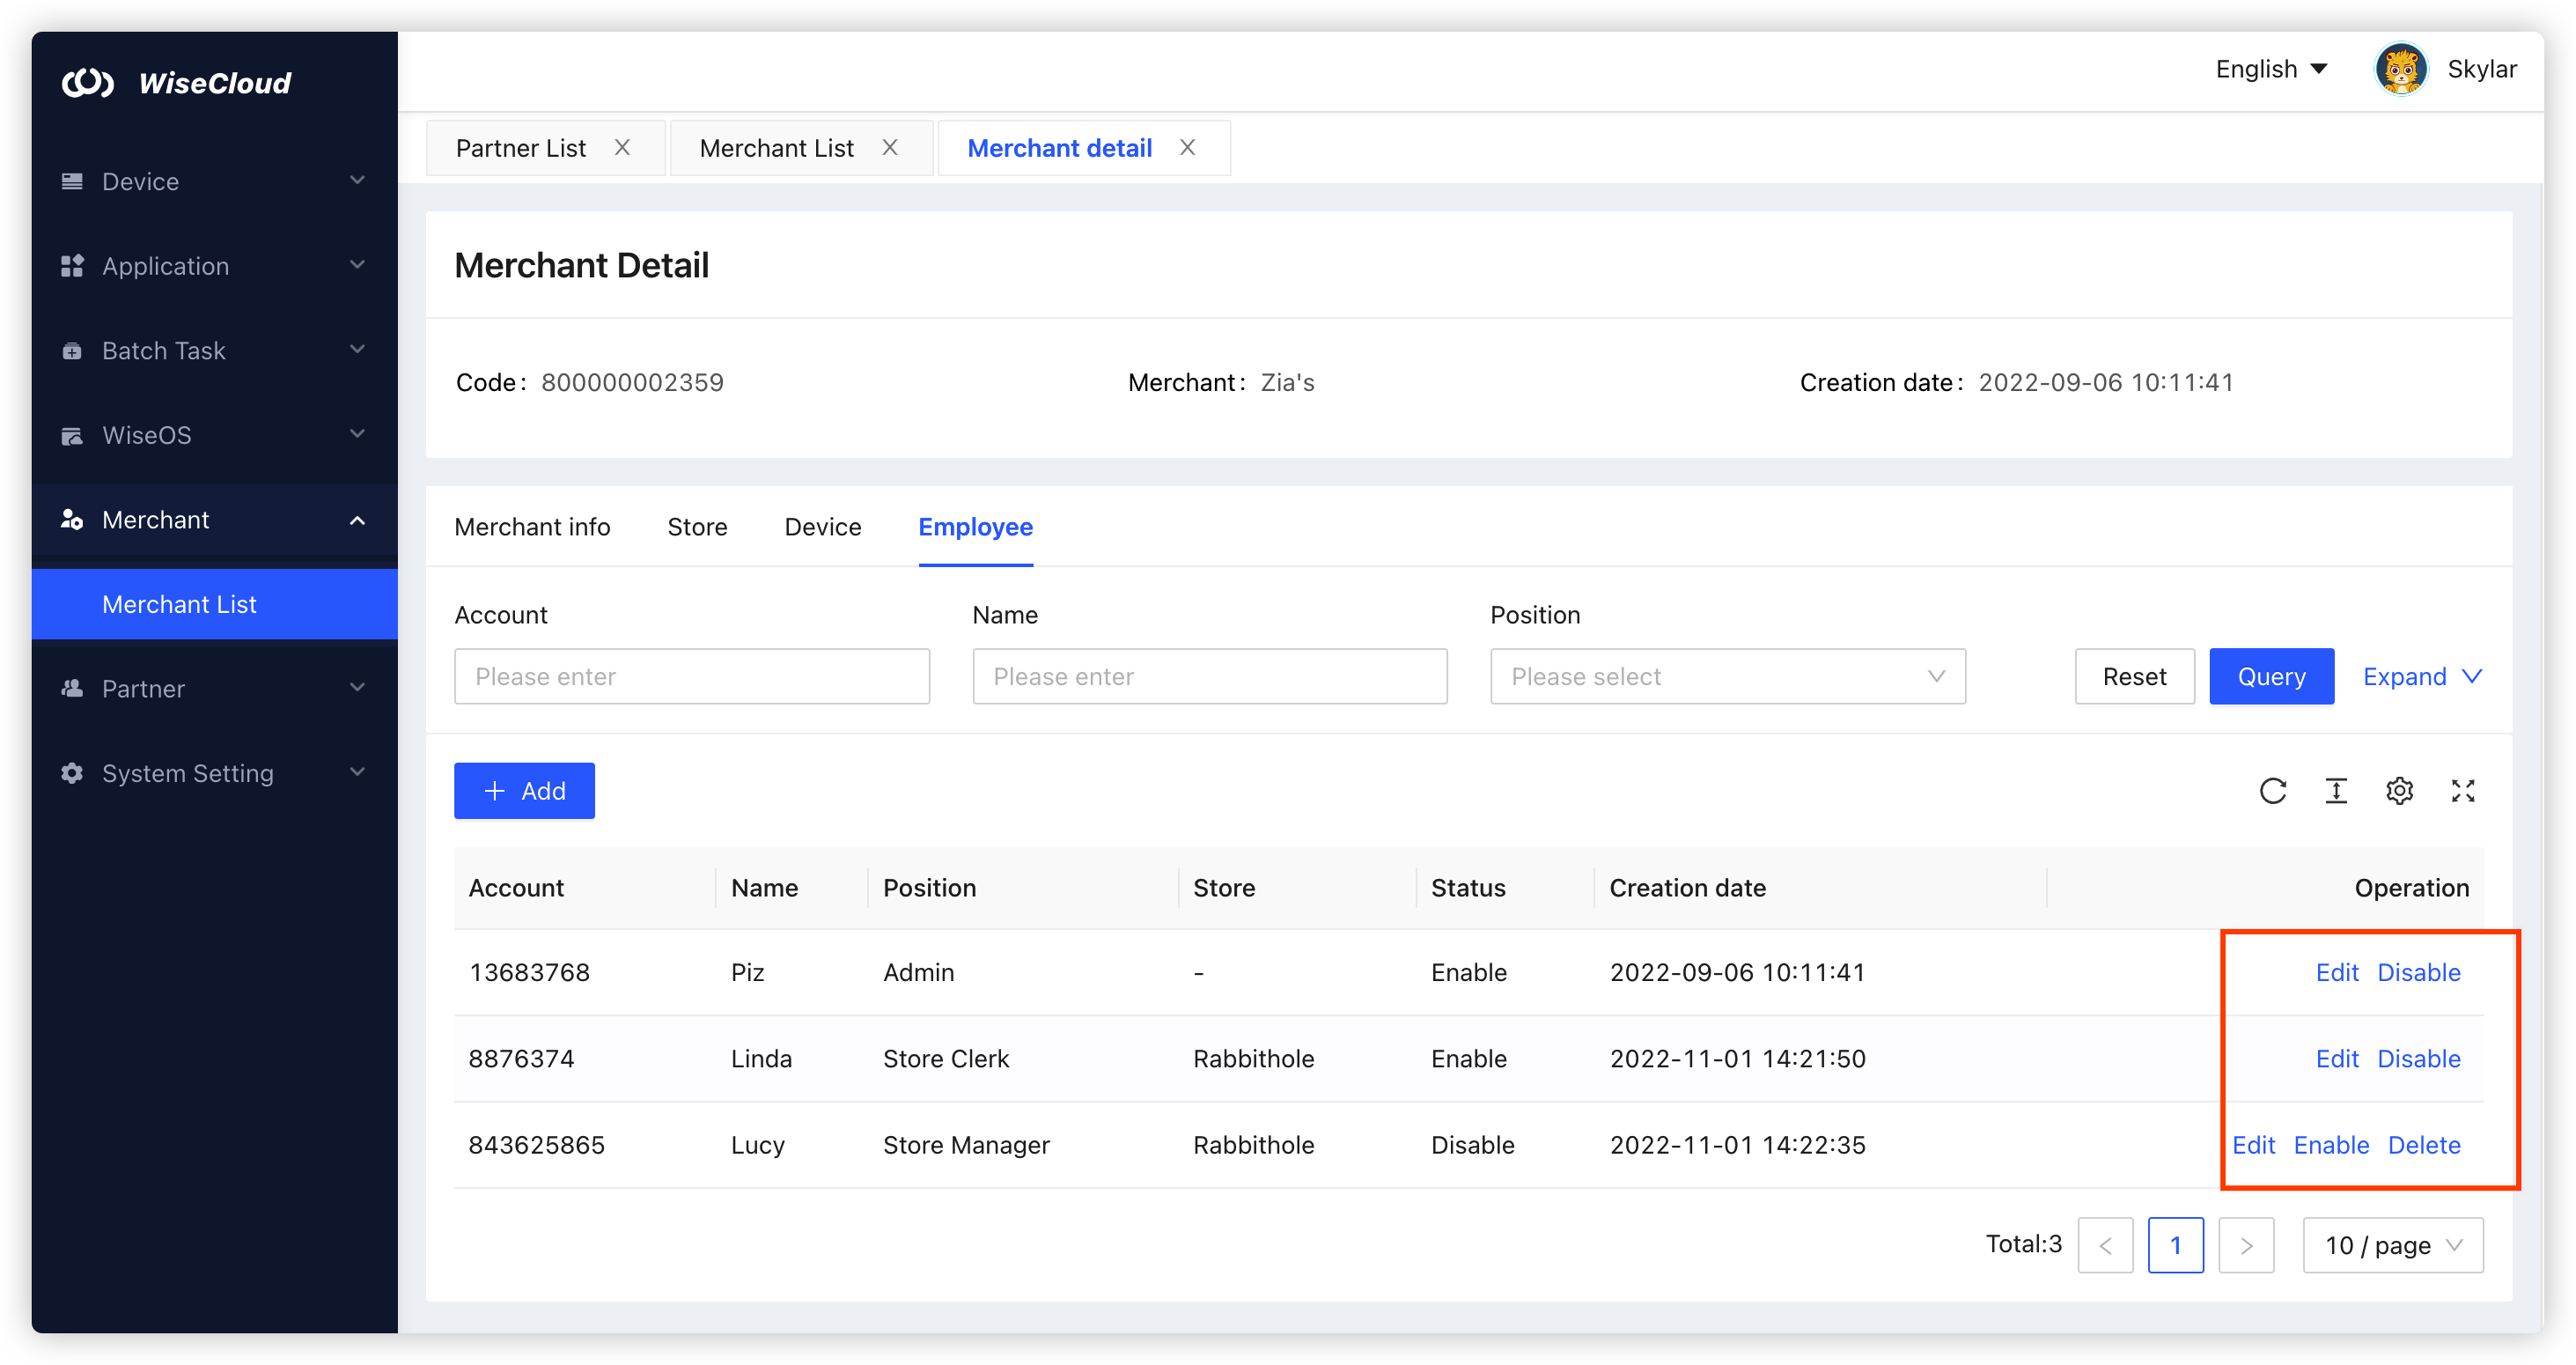Click the Account search input field

pos(692,676)
